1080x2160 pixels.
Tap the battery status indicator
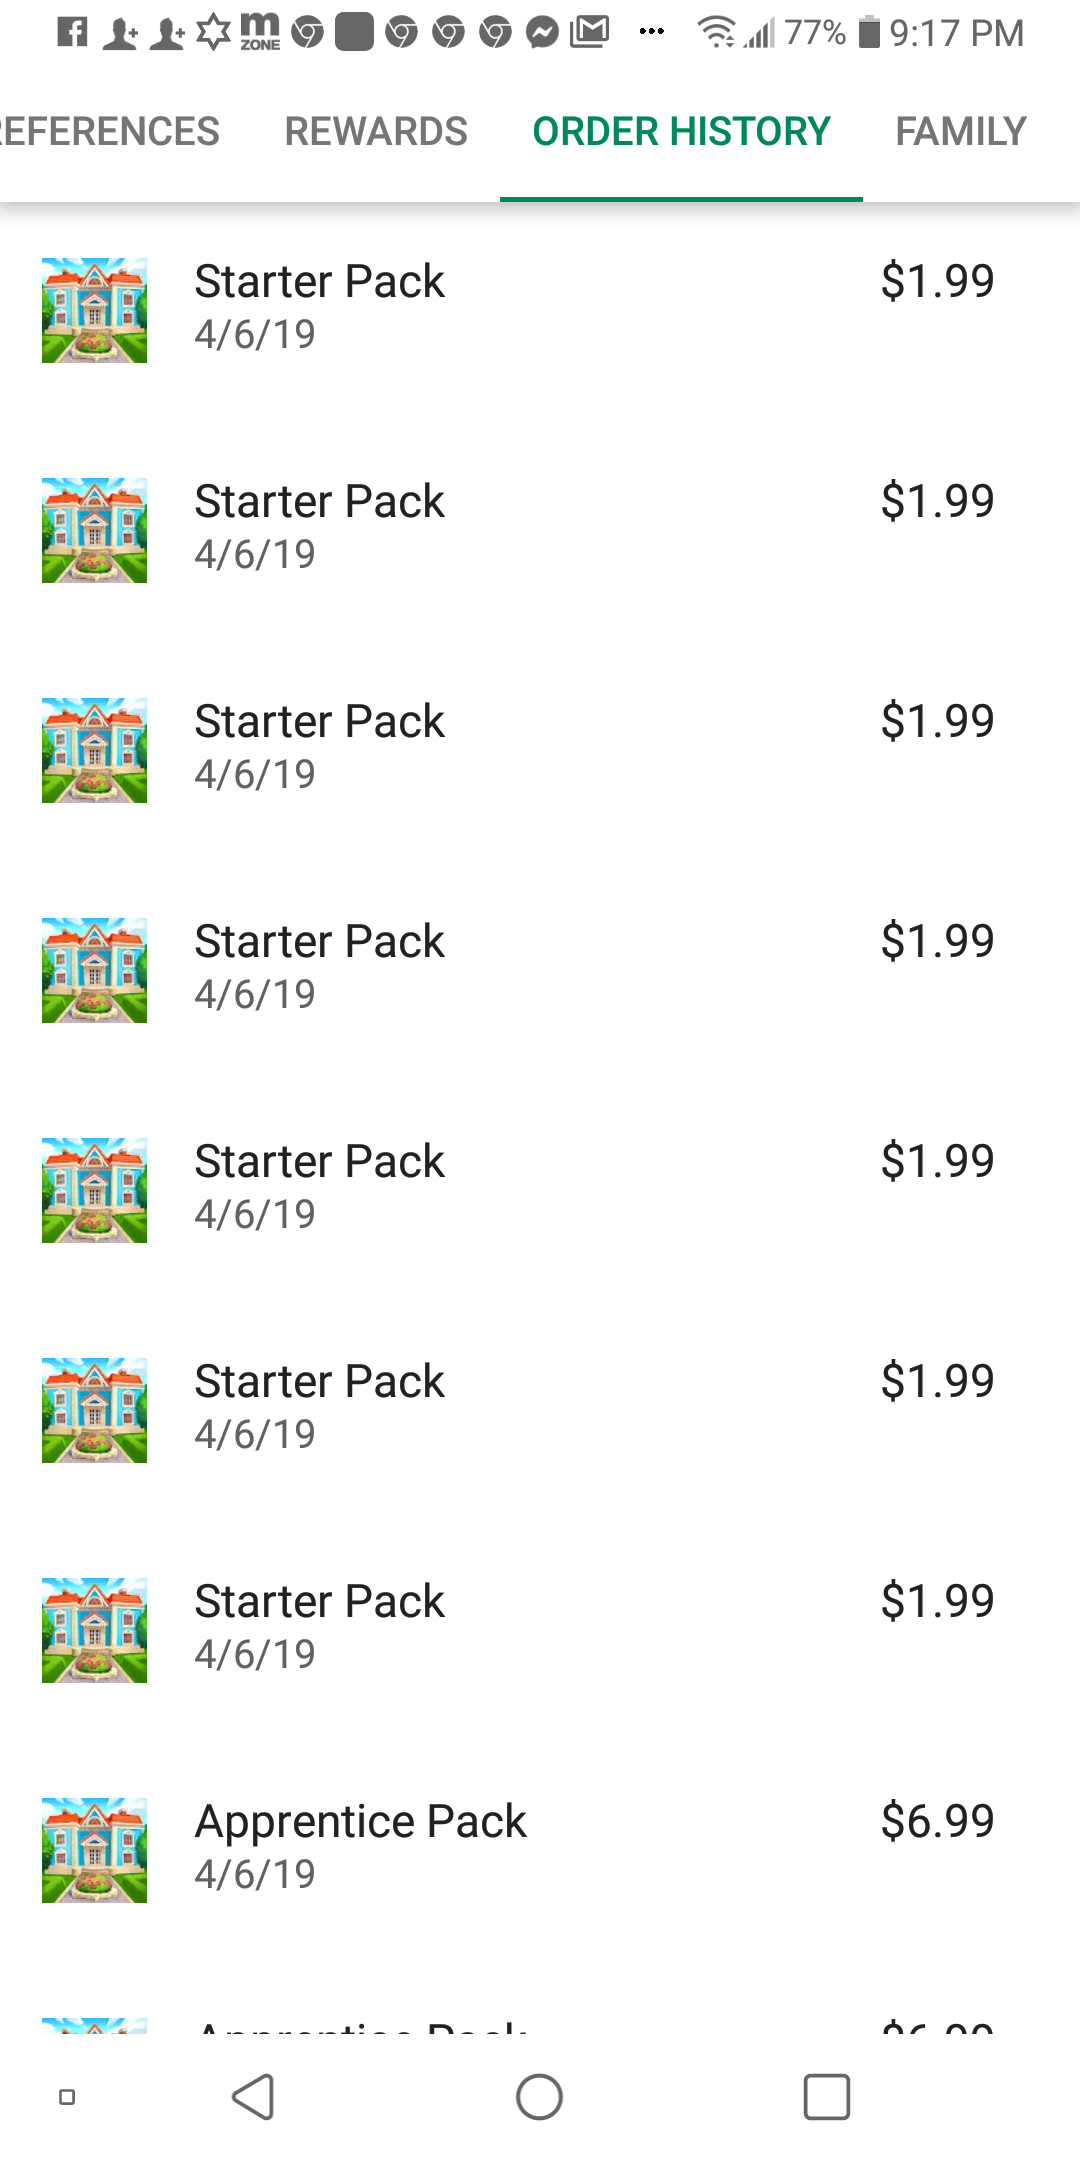pos(872,32)
